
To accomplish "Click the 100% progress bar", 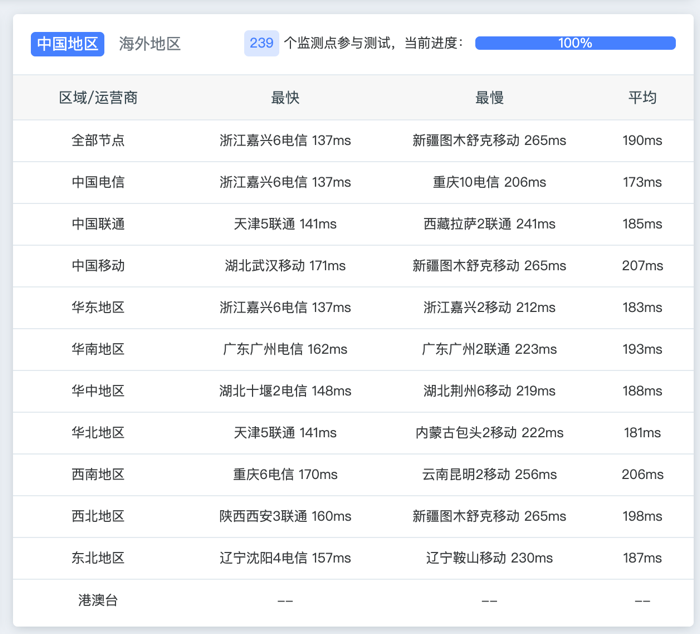I will [x=575, y=43].
